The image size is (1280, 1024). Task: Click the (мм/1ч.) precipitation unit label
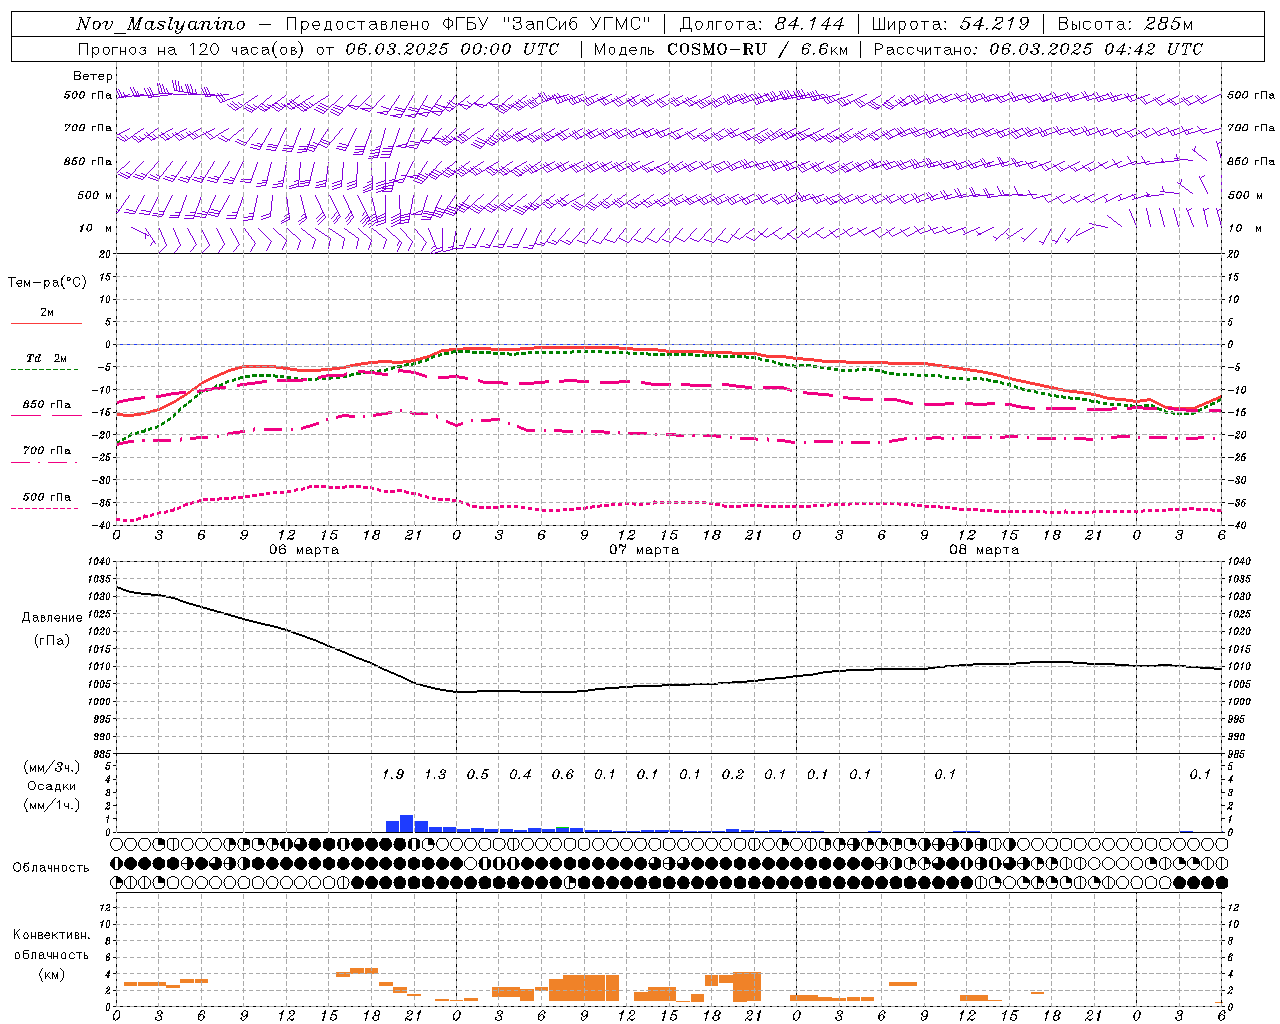pyautogui.click(x=52, y=805)
